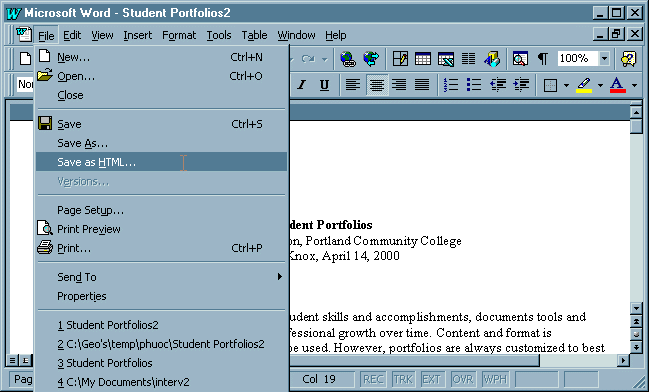Click Insert Excel Worksheet icon

446,59
